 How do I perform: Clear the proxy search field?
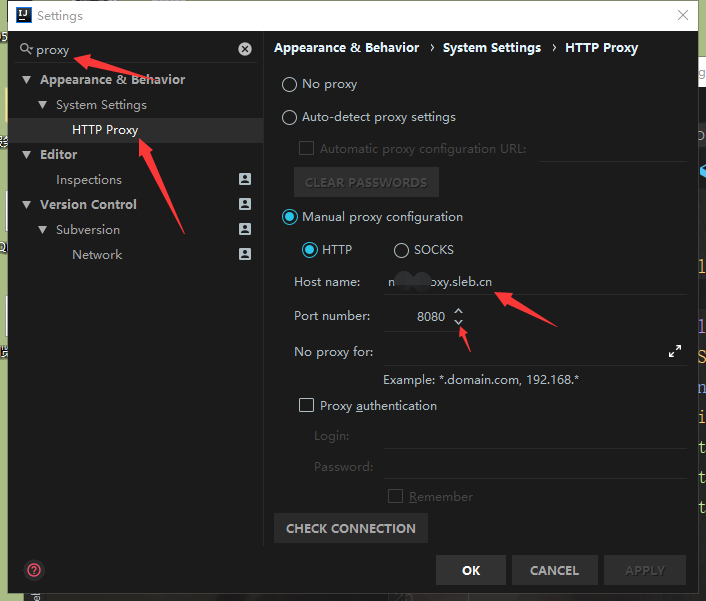(x=245, y=49)
